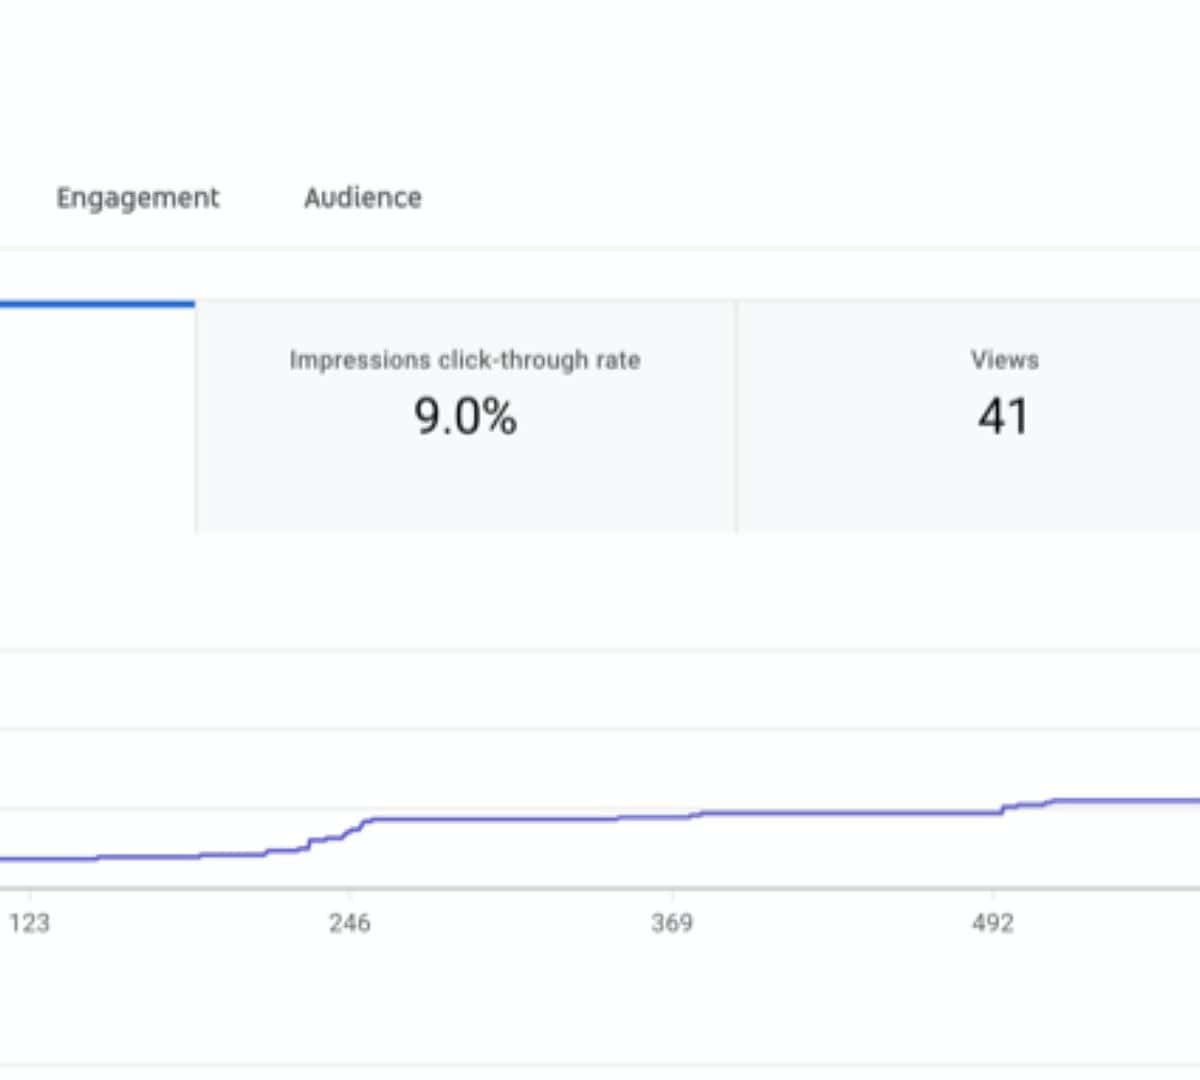Click the 41 views count
1200x1080 pixels.
click(1003, 417)
